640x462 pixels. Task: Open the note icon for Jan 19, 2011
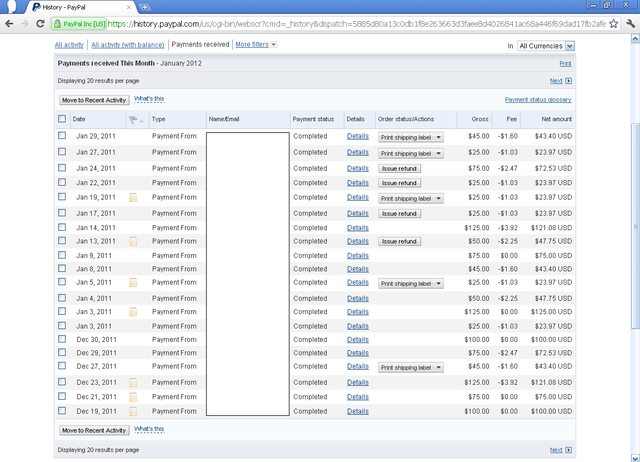click(133, 198)
